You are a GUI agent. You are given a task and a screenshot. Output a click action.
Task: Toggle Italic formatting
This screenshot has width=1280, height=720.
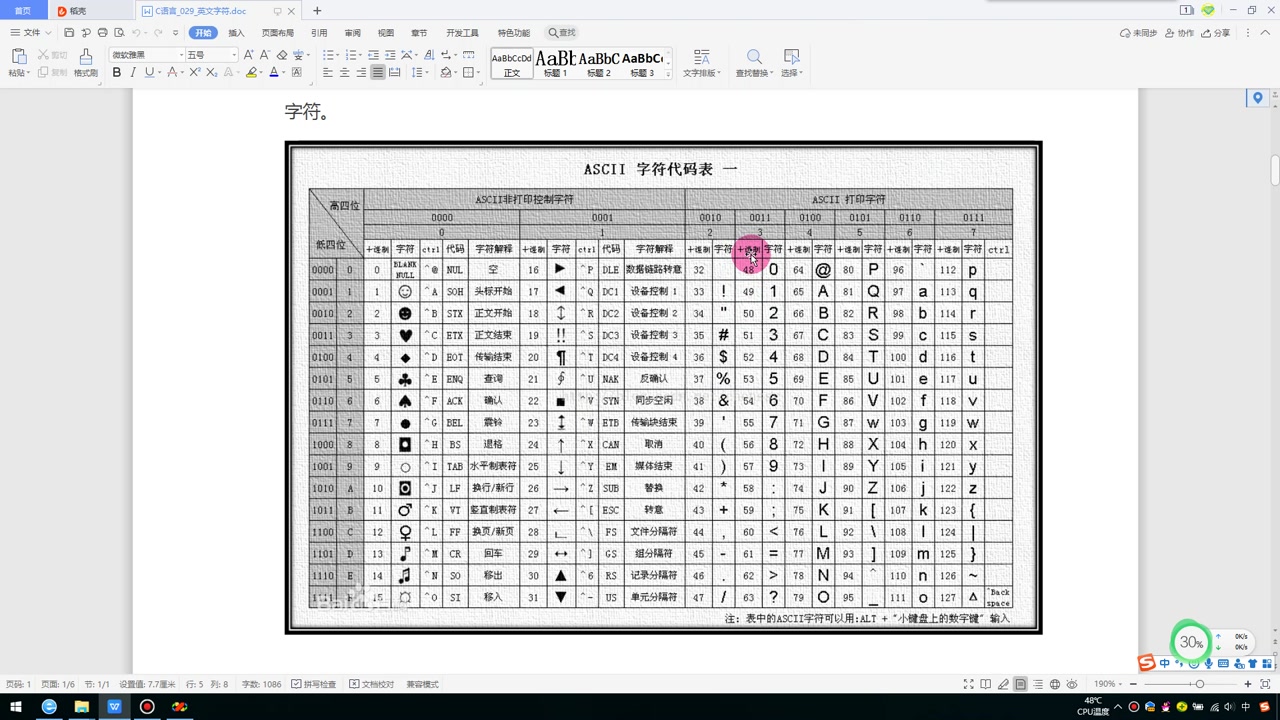click(132, 72)
